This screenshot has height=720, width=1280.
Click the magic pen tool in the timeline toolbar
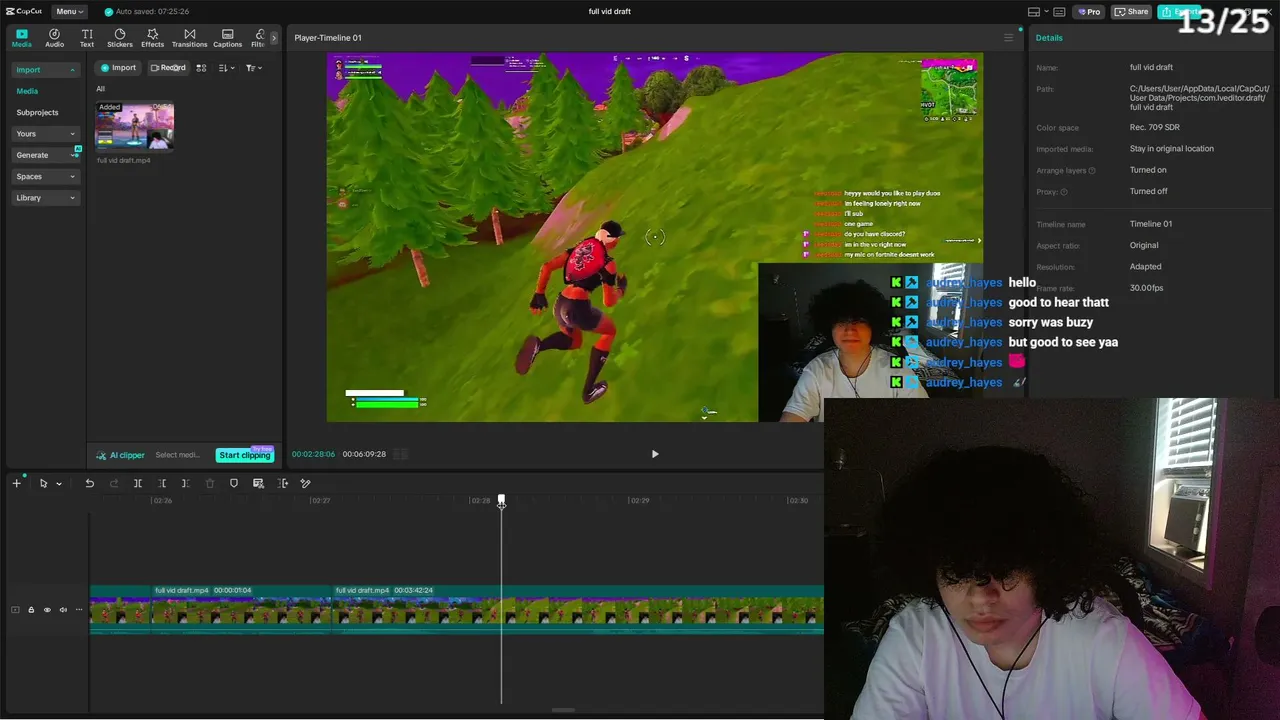pos(305,484)
